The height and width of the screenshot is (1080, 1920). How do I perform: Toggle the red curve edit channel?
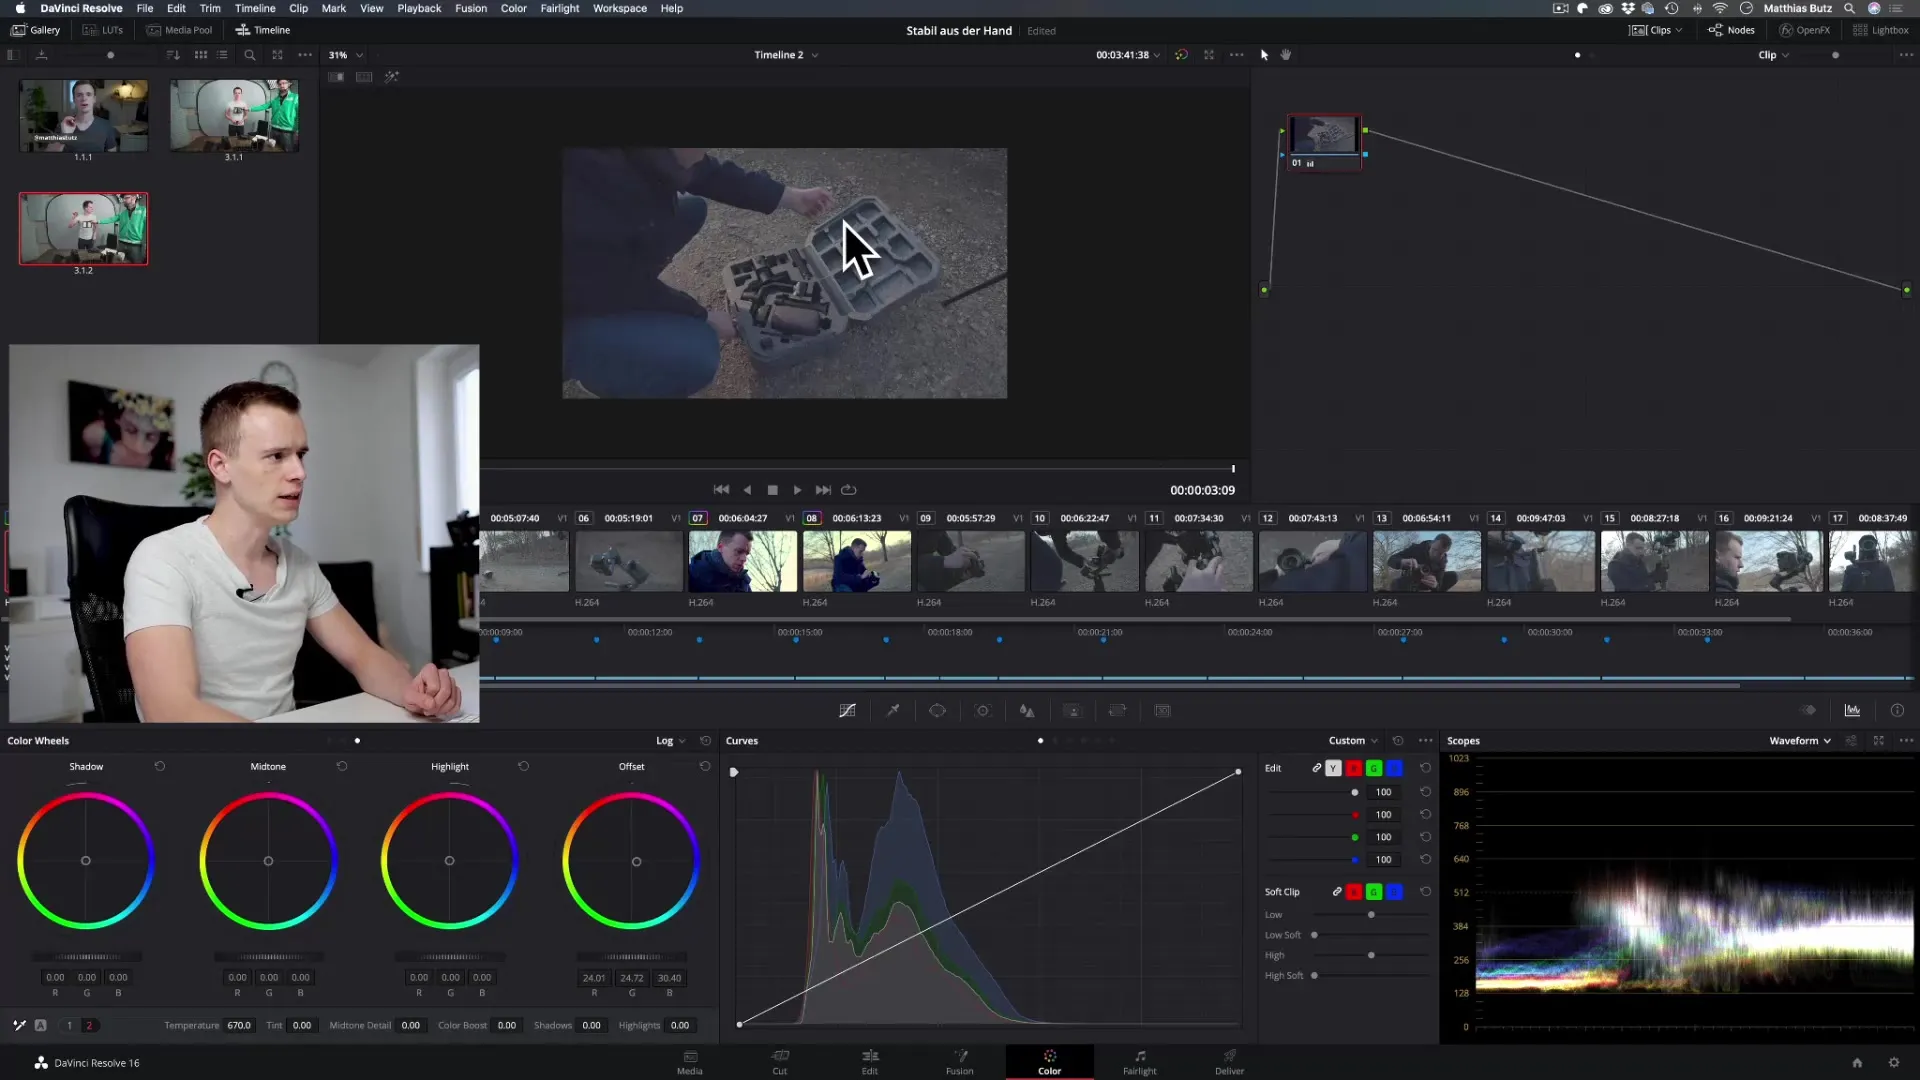[x=1354, y=768]
